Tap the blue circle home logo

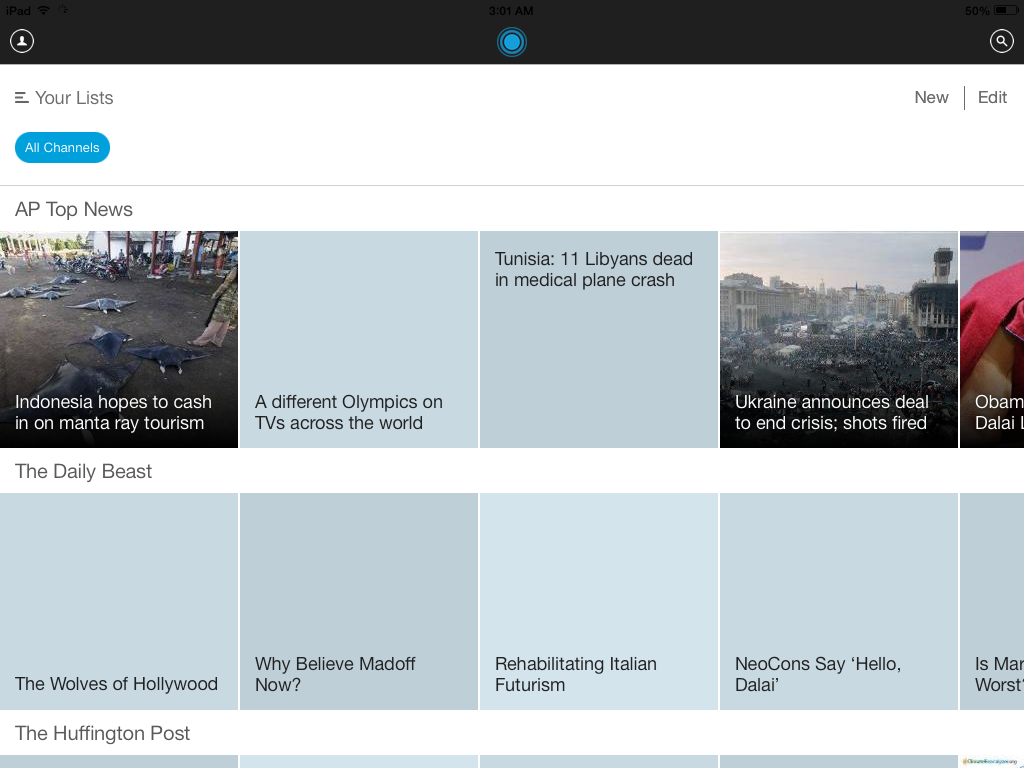point(512,41)
